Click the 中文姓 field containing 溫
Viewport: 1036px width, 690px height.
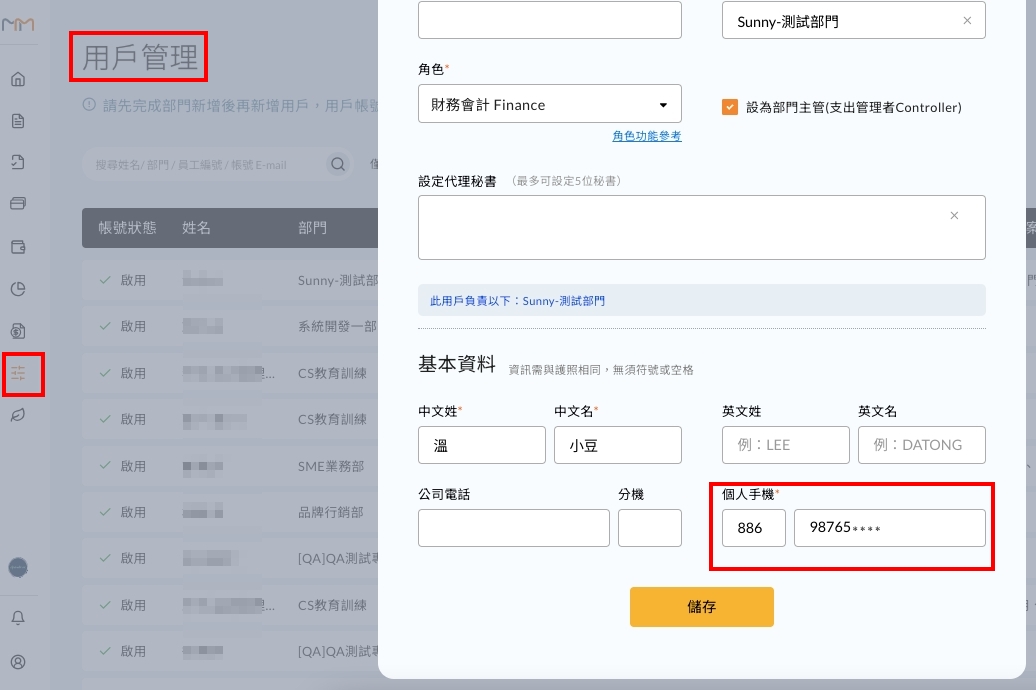pyautogui.click(x=482, y=445)
